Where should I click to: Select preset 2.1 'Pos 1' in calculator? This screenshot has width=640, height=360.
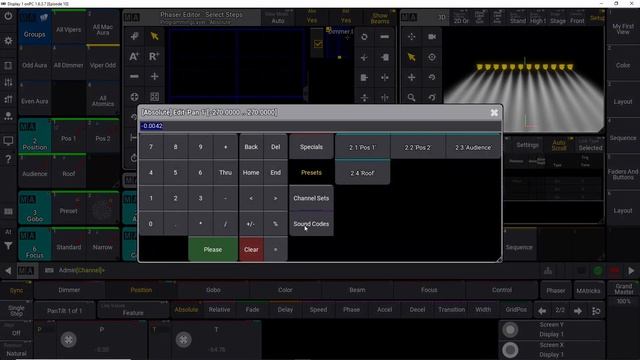pyautogui.click(x=362, y=147)
